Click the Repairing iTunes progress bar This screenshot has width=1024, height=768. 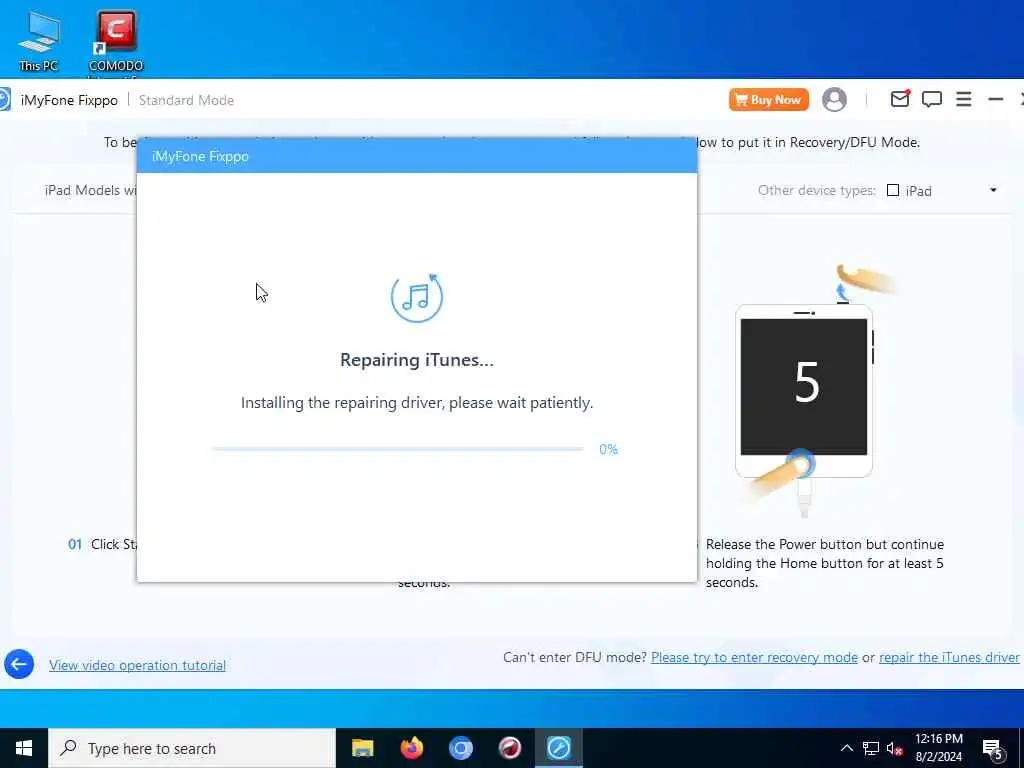click(x=397, y=449)
